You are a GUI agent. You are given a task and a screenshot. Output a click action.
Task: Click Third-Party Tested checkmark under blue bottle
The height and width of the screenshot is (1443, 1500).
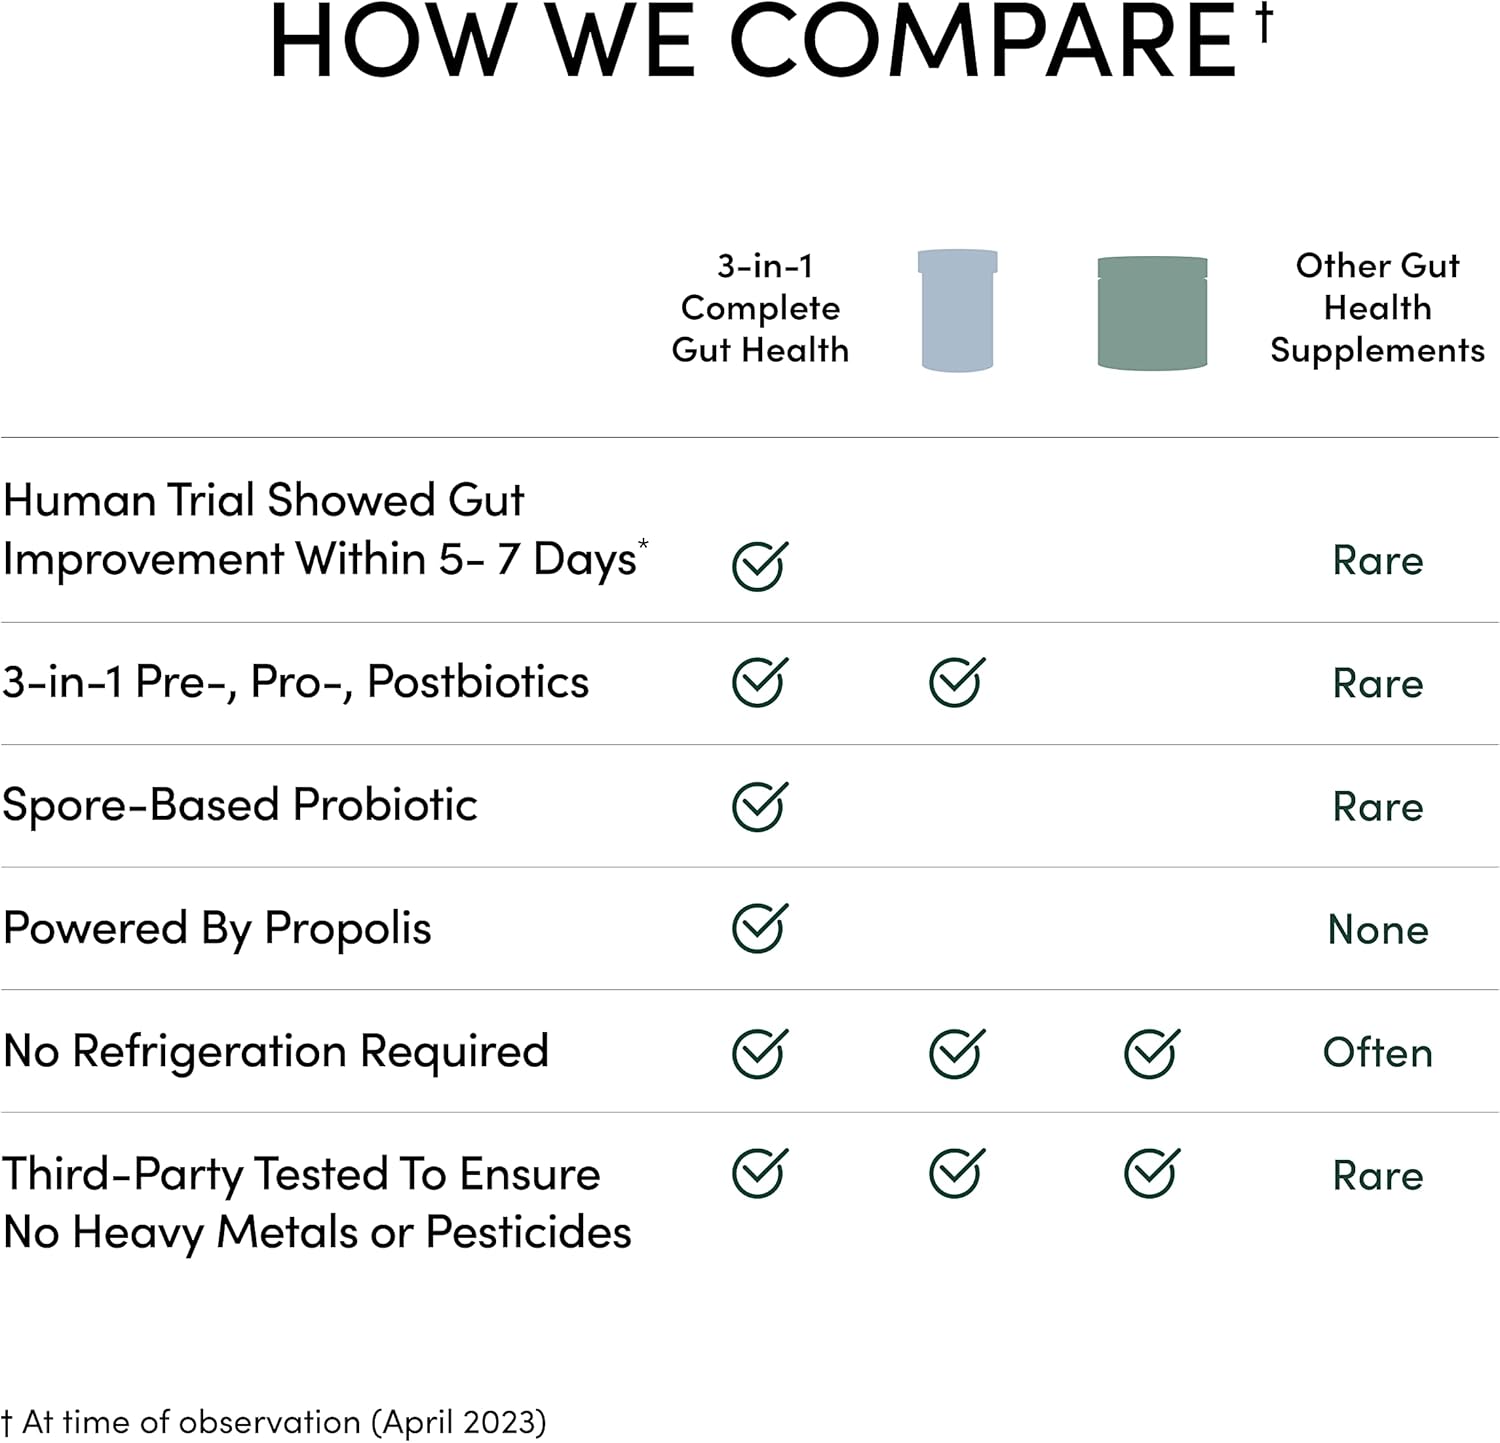[957, 1173]
